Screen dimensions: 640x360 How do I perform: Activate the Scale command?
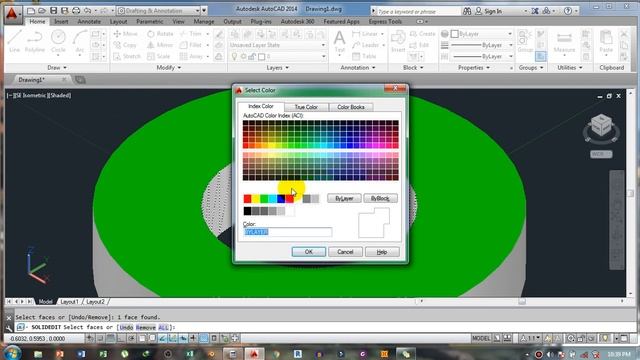[x=159, y=56]
